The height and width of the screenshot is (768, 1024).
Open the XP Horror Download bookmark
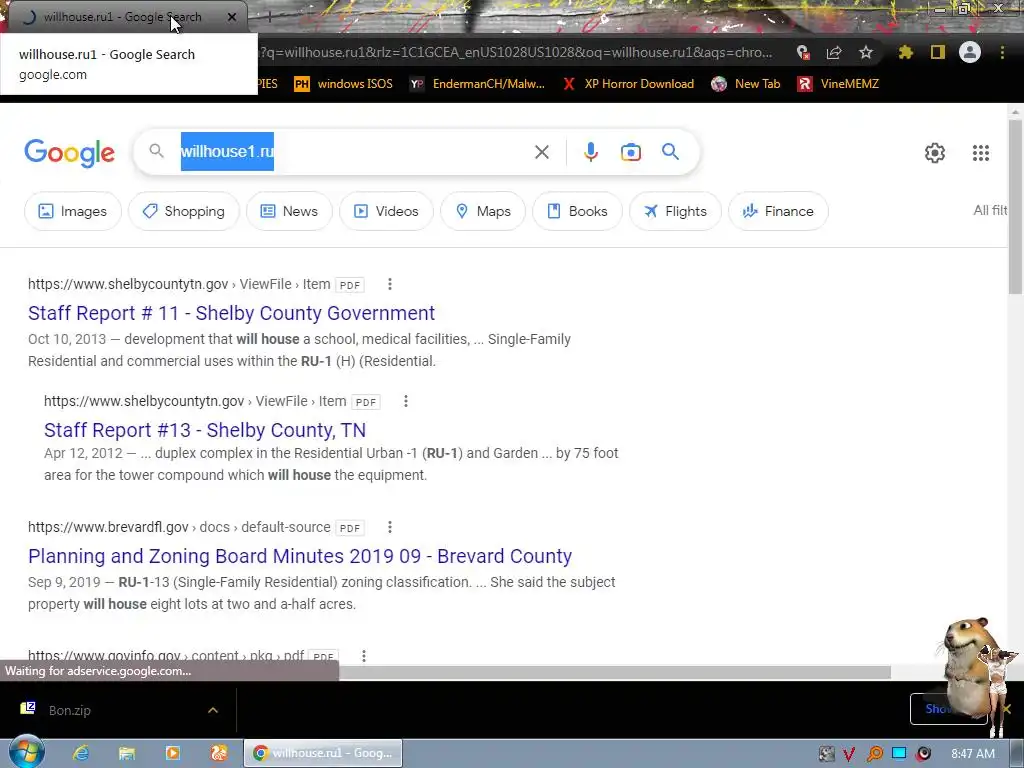628,84
